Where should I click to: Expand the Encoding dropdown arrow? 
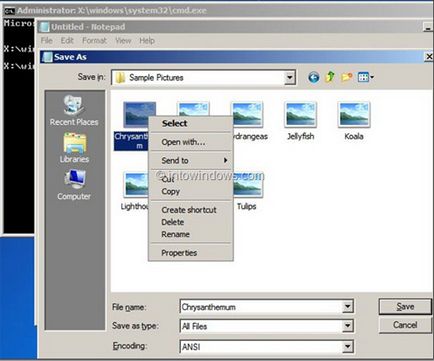(347, 346)
